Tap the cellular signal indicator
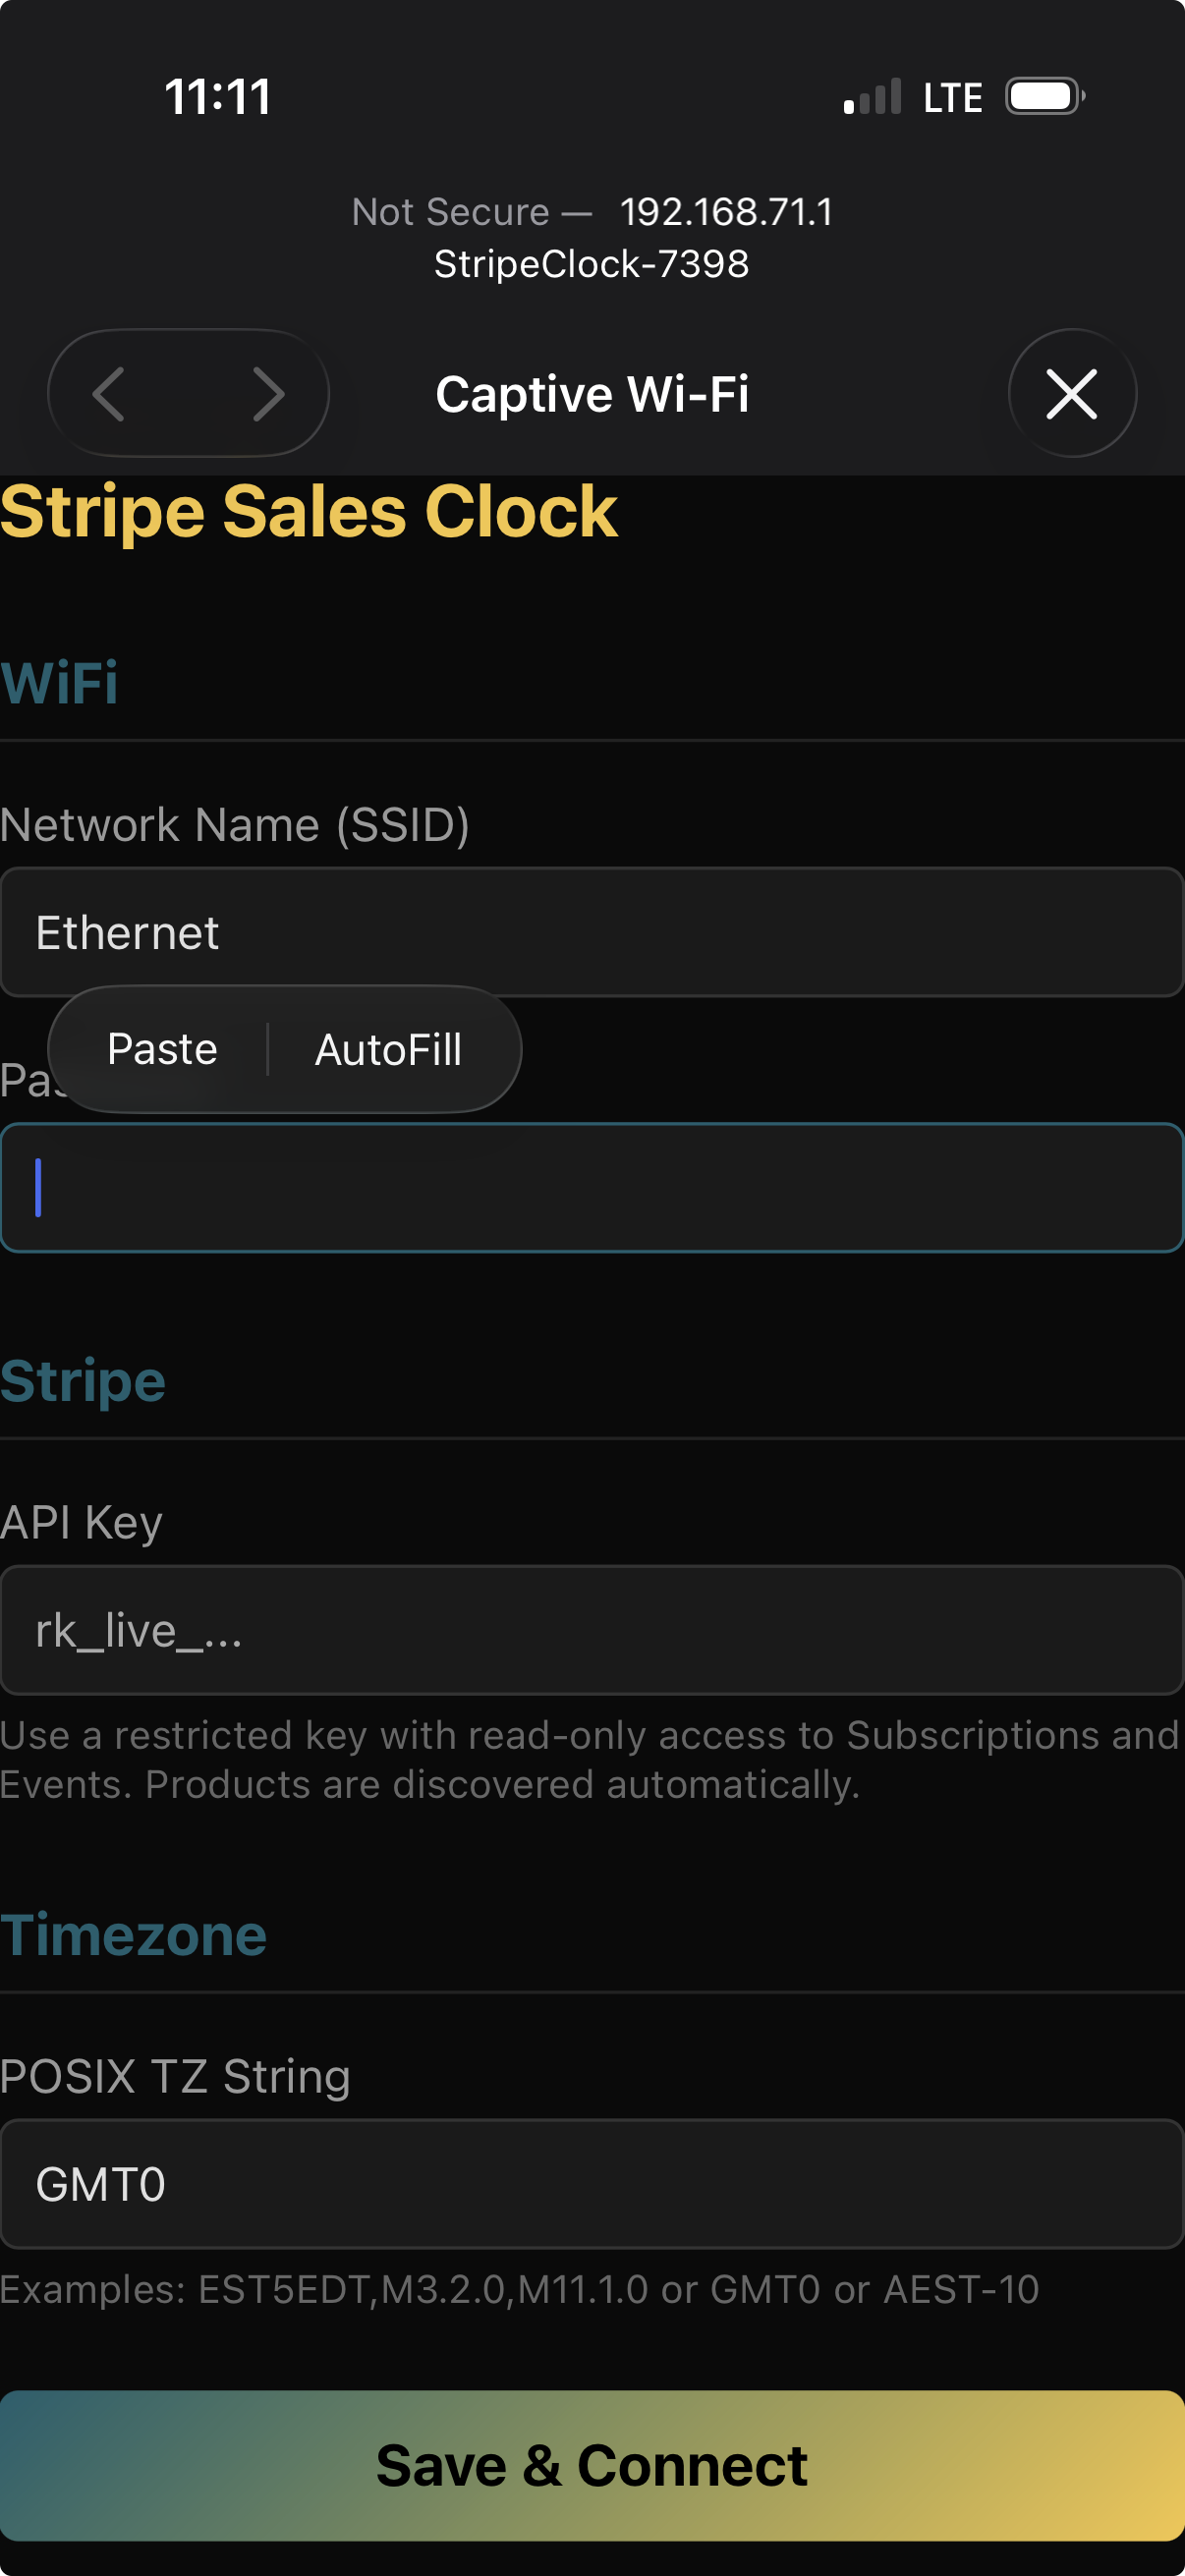Viewport: 1185px width, 2576px height. 870,96
